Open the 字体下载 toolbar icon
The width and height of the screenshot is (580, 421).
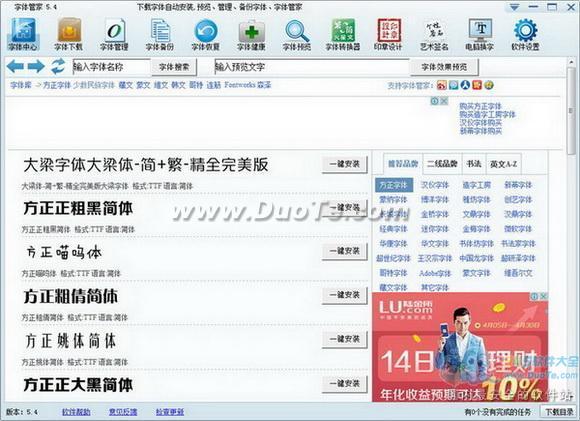pyautogui.click(x=69, y=34)
